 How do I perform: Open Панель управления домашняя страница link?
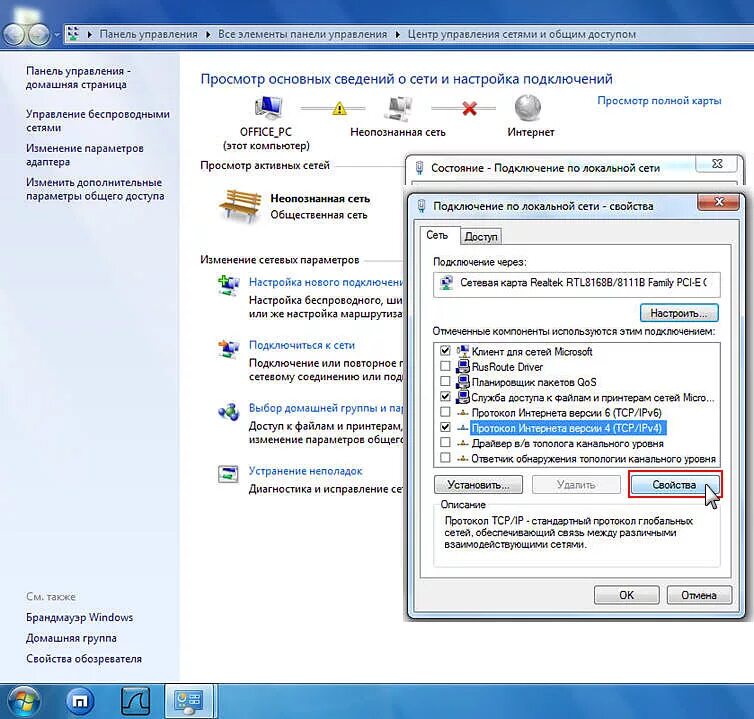coord(78,77)
